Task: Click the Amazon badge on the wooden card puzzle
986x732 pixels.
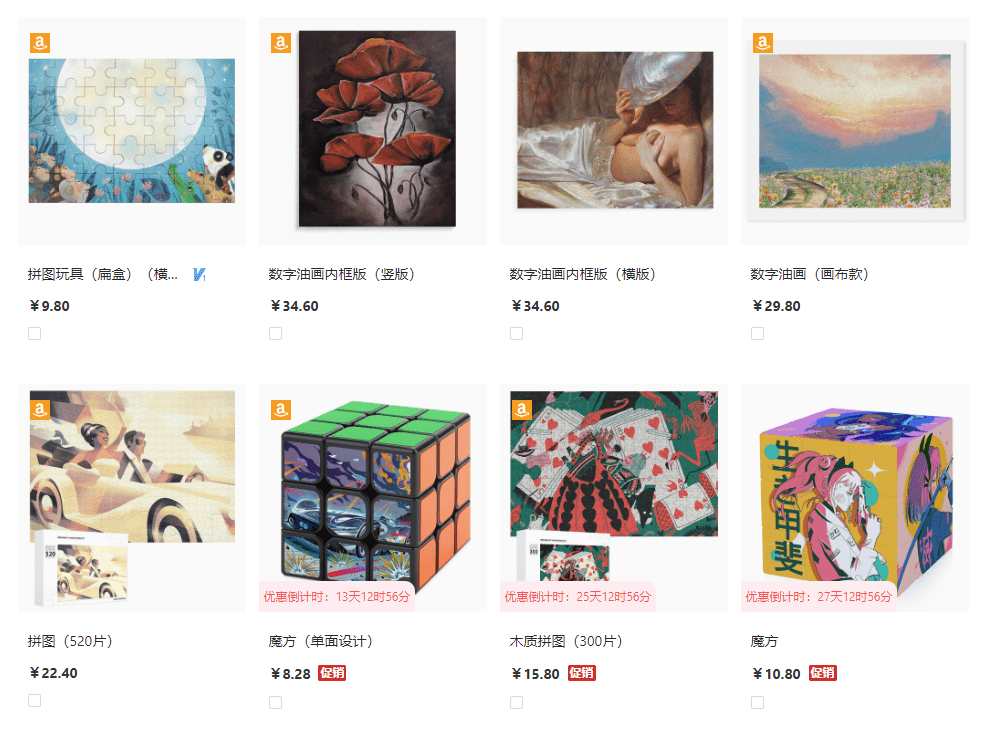Action: tap(521, 410)
